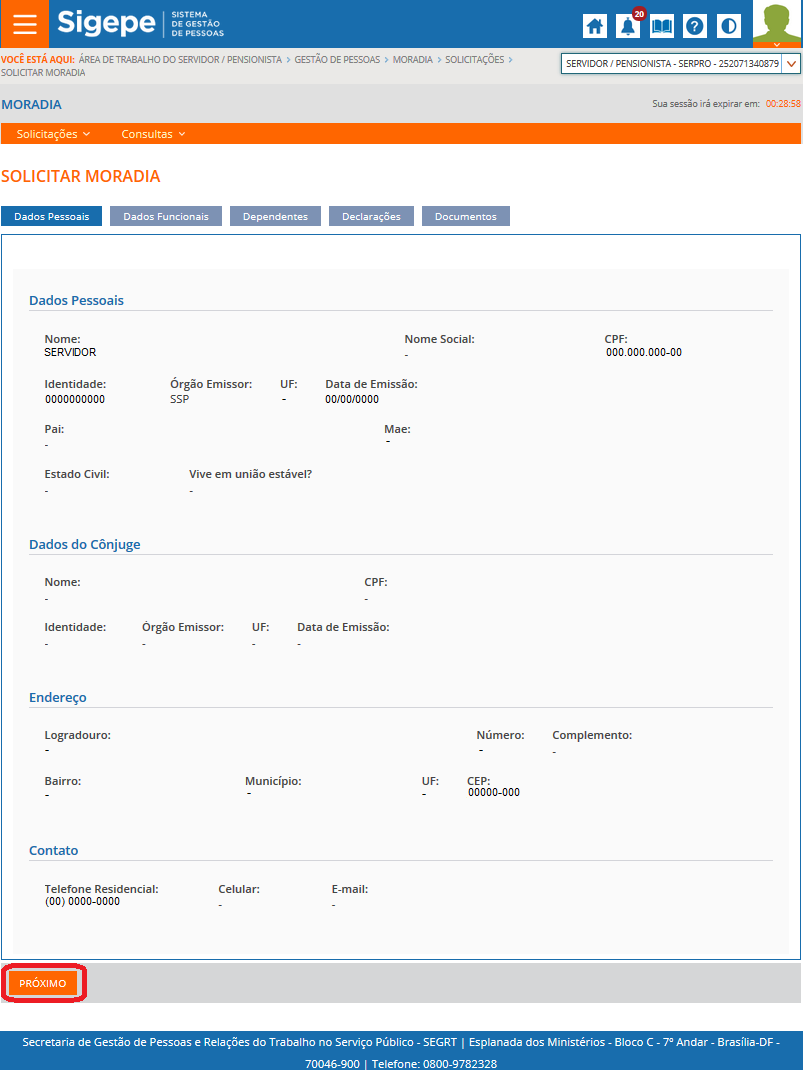Image resolution: width=803 pixels, height=1070 pixels.
Task: Expand the Consultas menu
Action: pos(153,134)
